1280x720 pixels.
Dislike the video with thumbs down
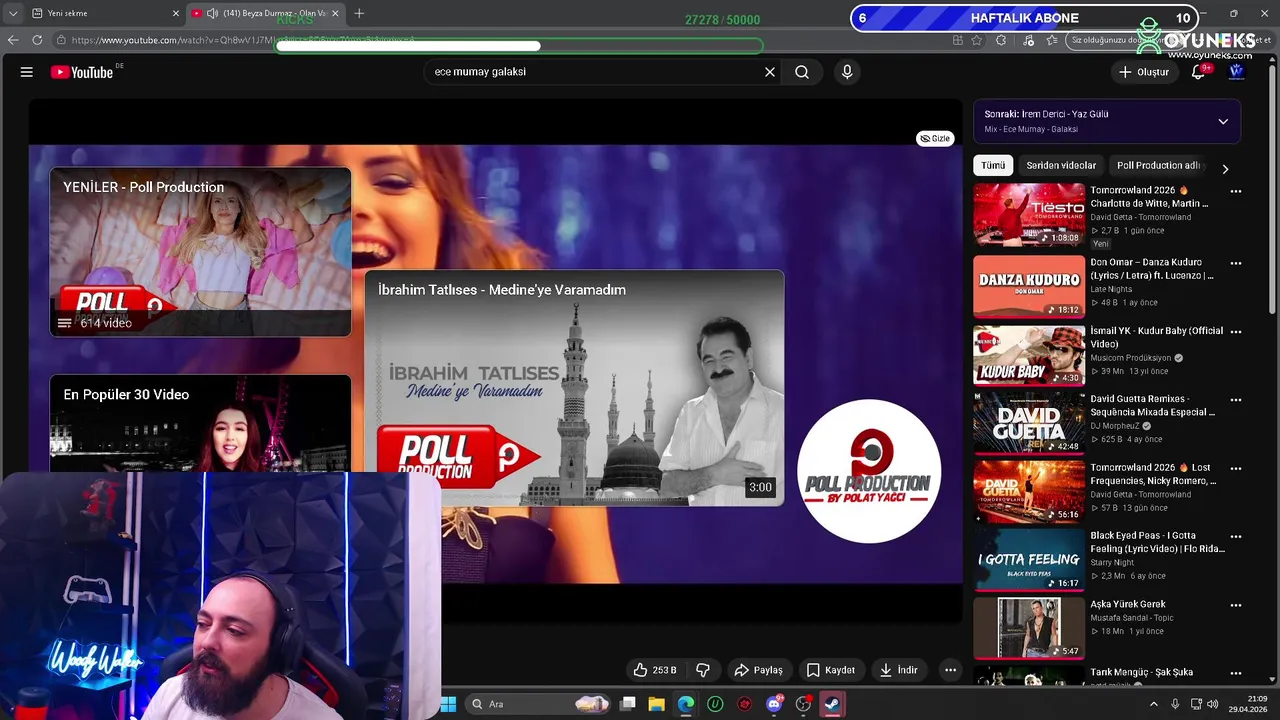[x=703, y=670]
